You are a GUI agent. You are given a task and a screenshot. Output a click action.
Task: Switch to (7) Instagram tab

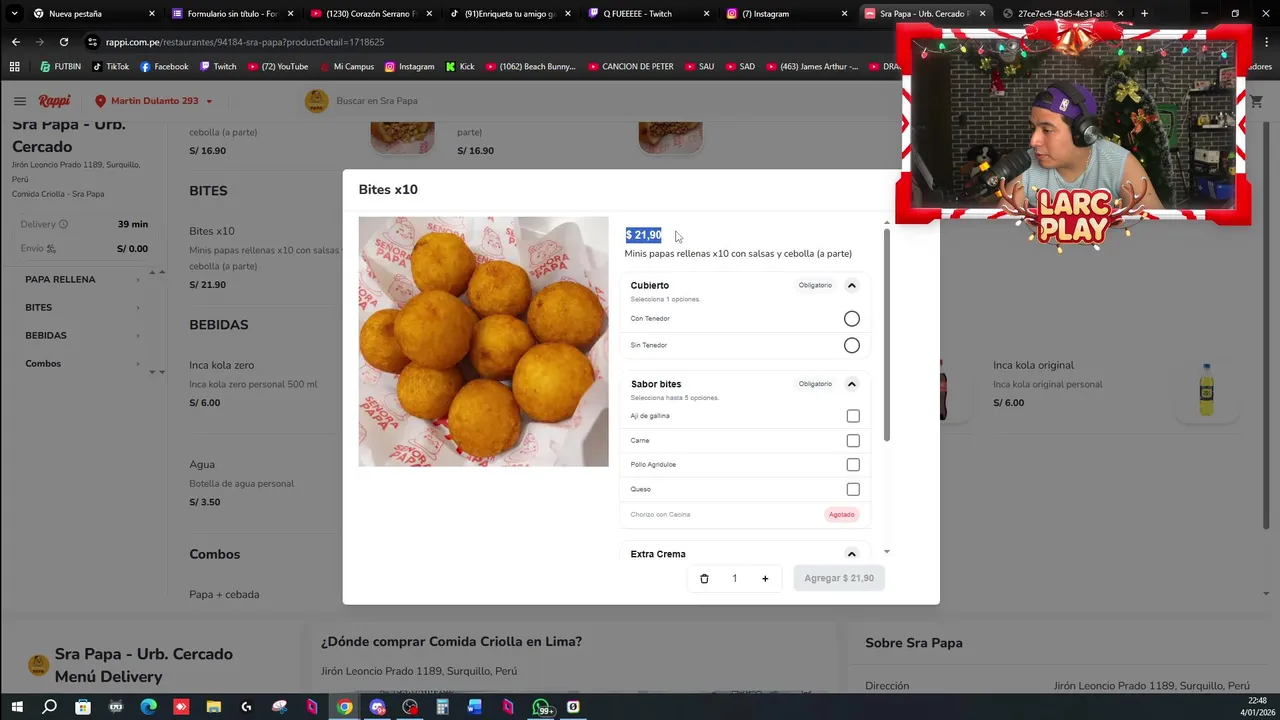(x=786, y=14)
